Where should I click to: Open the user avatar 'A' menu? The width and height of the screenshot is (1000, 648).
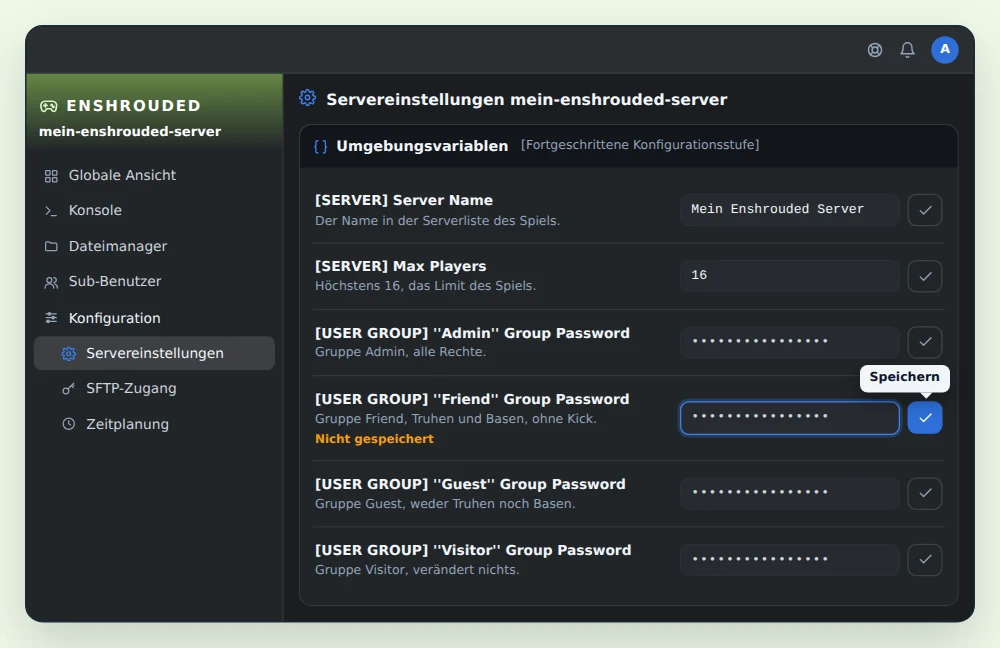945,50
